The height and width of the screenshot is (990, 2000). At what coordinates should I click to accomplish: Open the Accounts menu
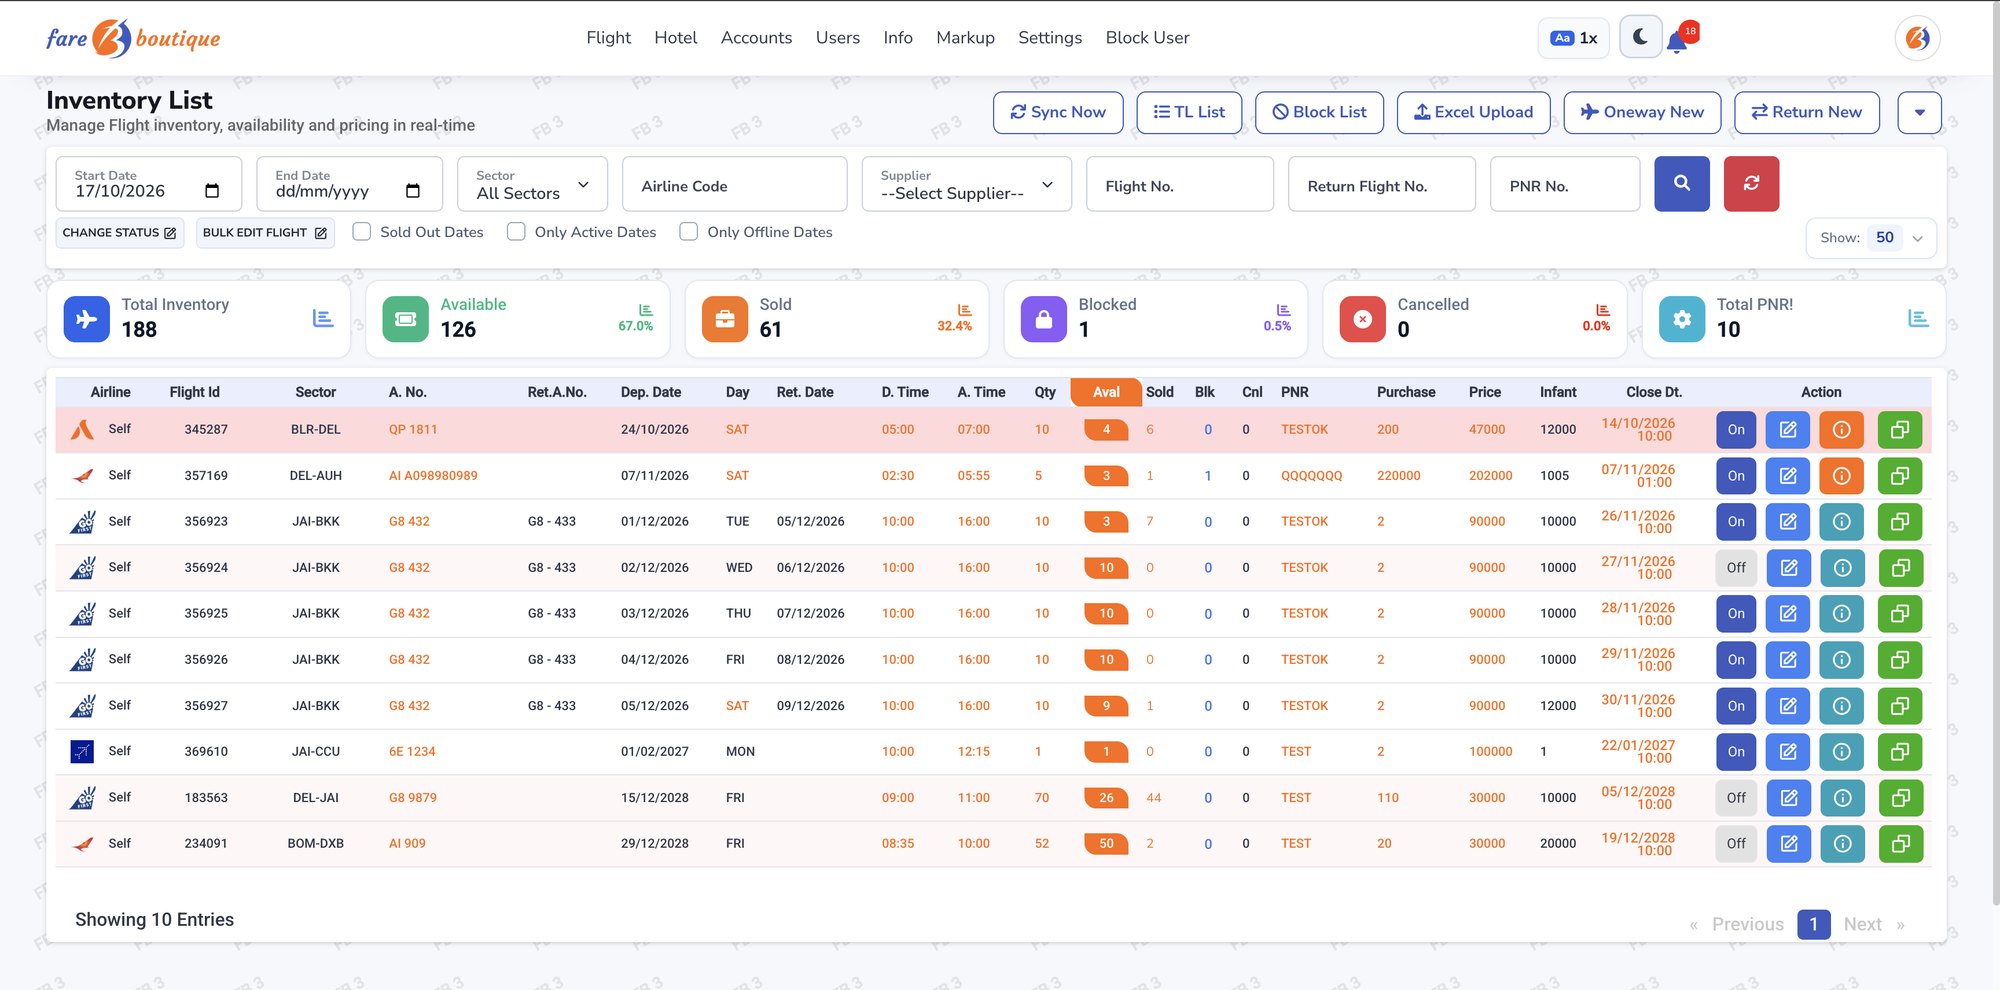[x=756, y=38]
